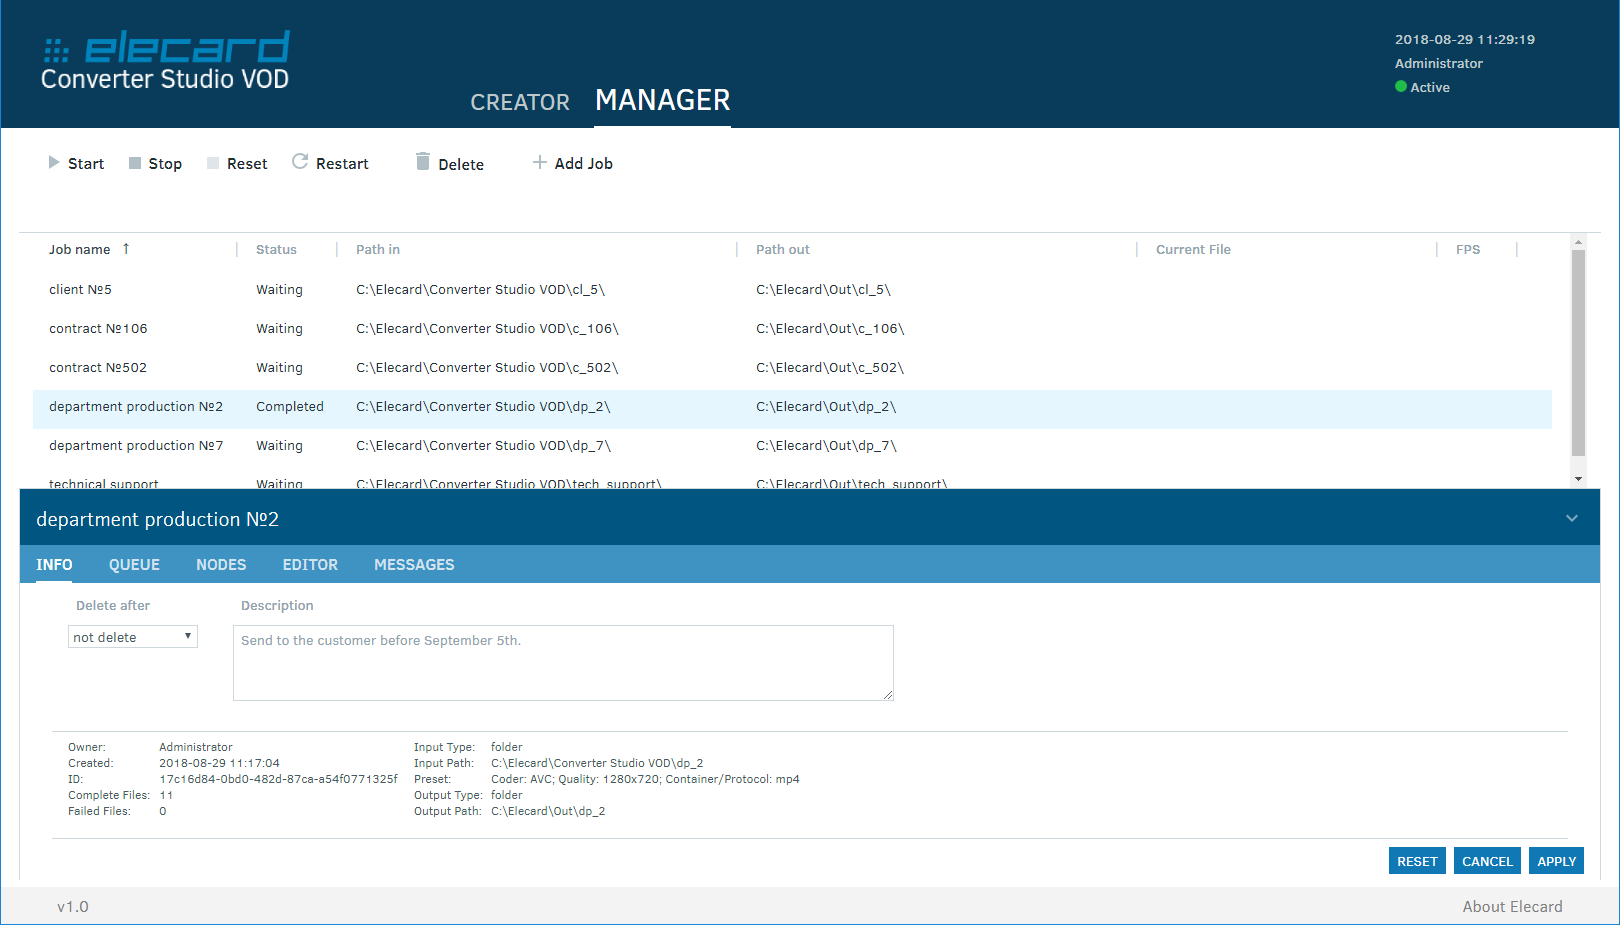This screenshot has height=925, width=1620.
Task: Click the Reset icon in toolbar
Action: point(213,164)
